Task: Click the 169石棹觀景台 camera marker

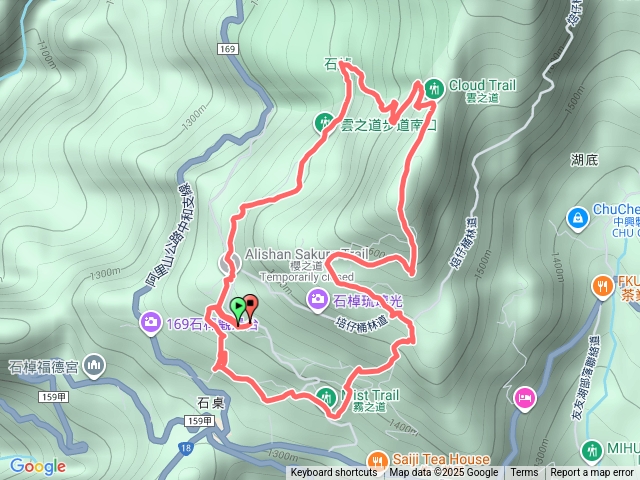Action: coord(151,324)
